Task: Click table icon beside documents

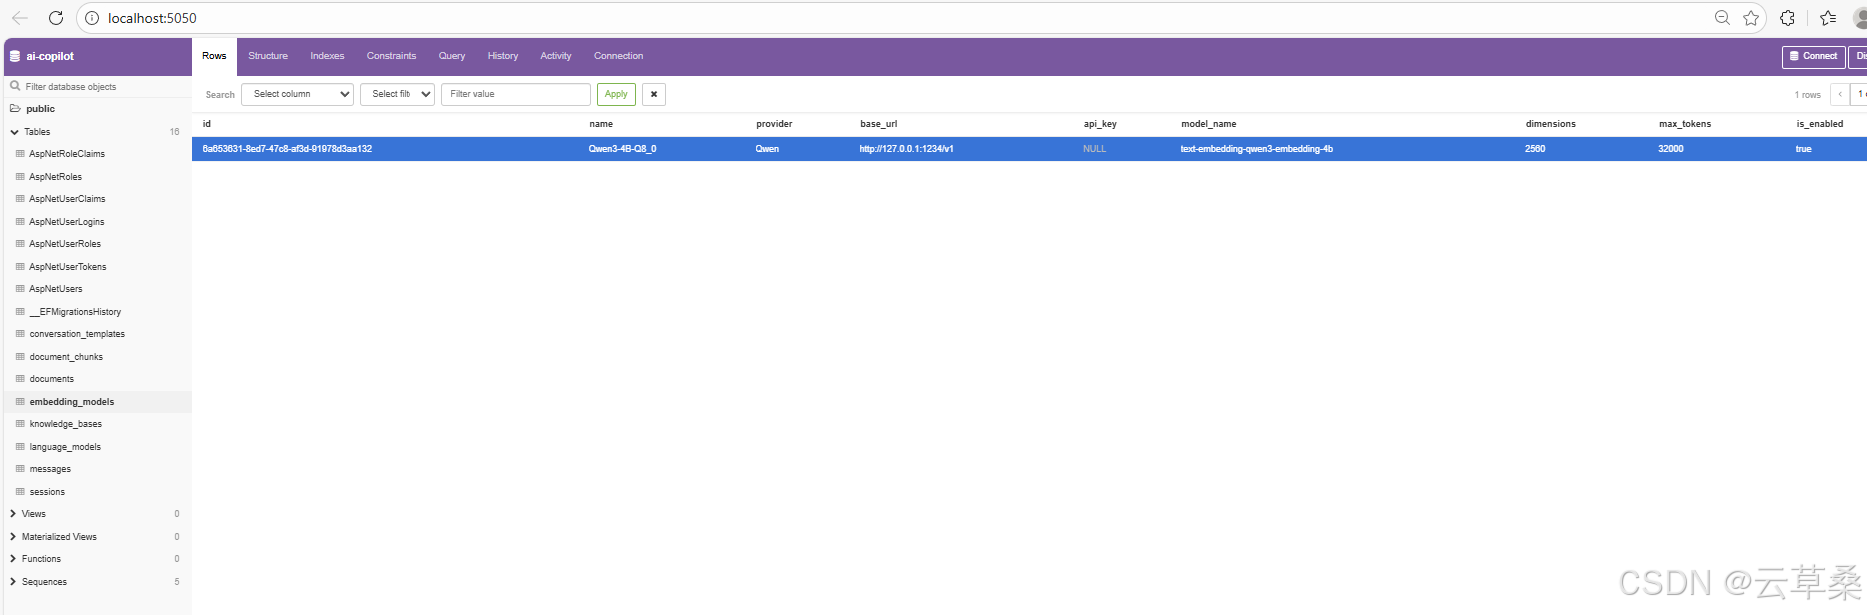Action: [x=20, y=378]
